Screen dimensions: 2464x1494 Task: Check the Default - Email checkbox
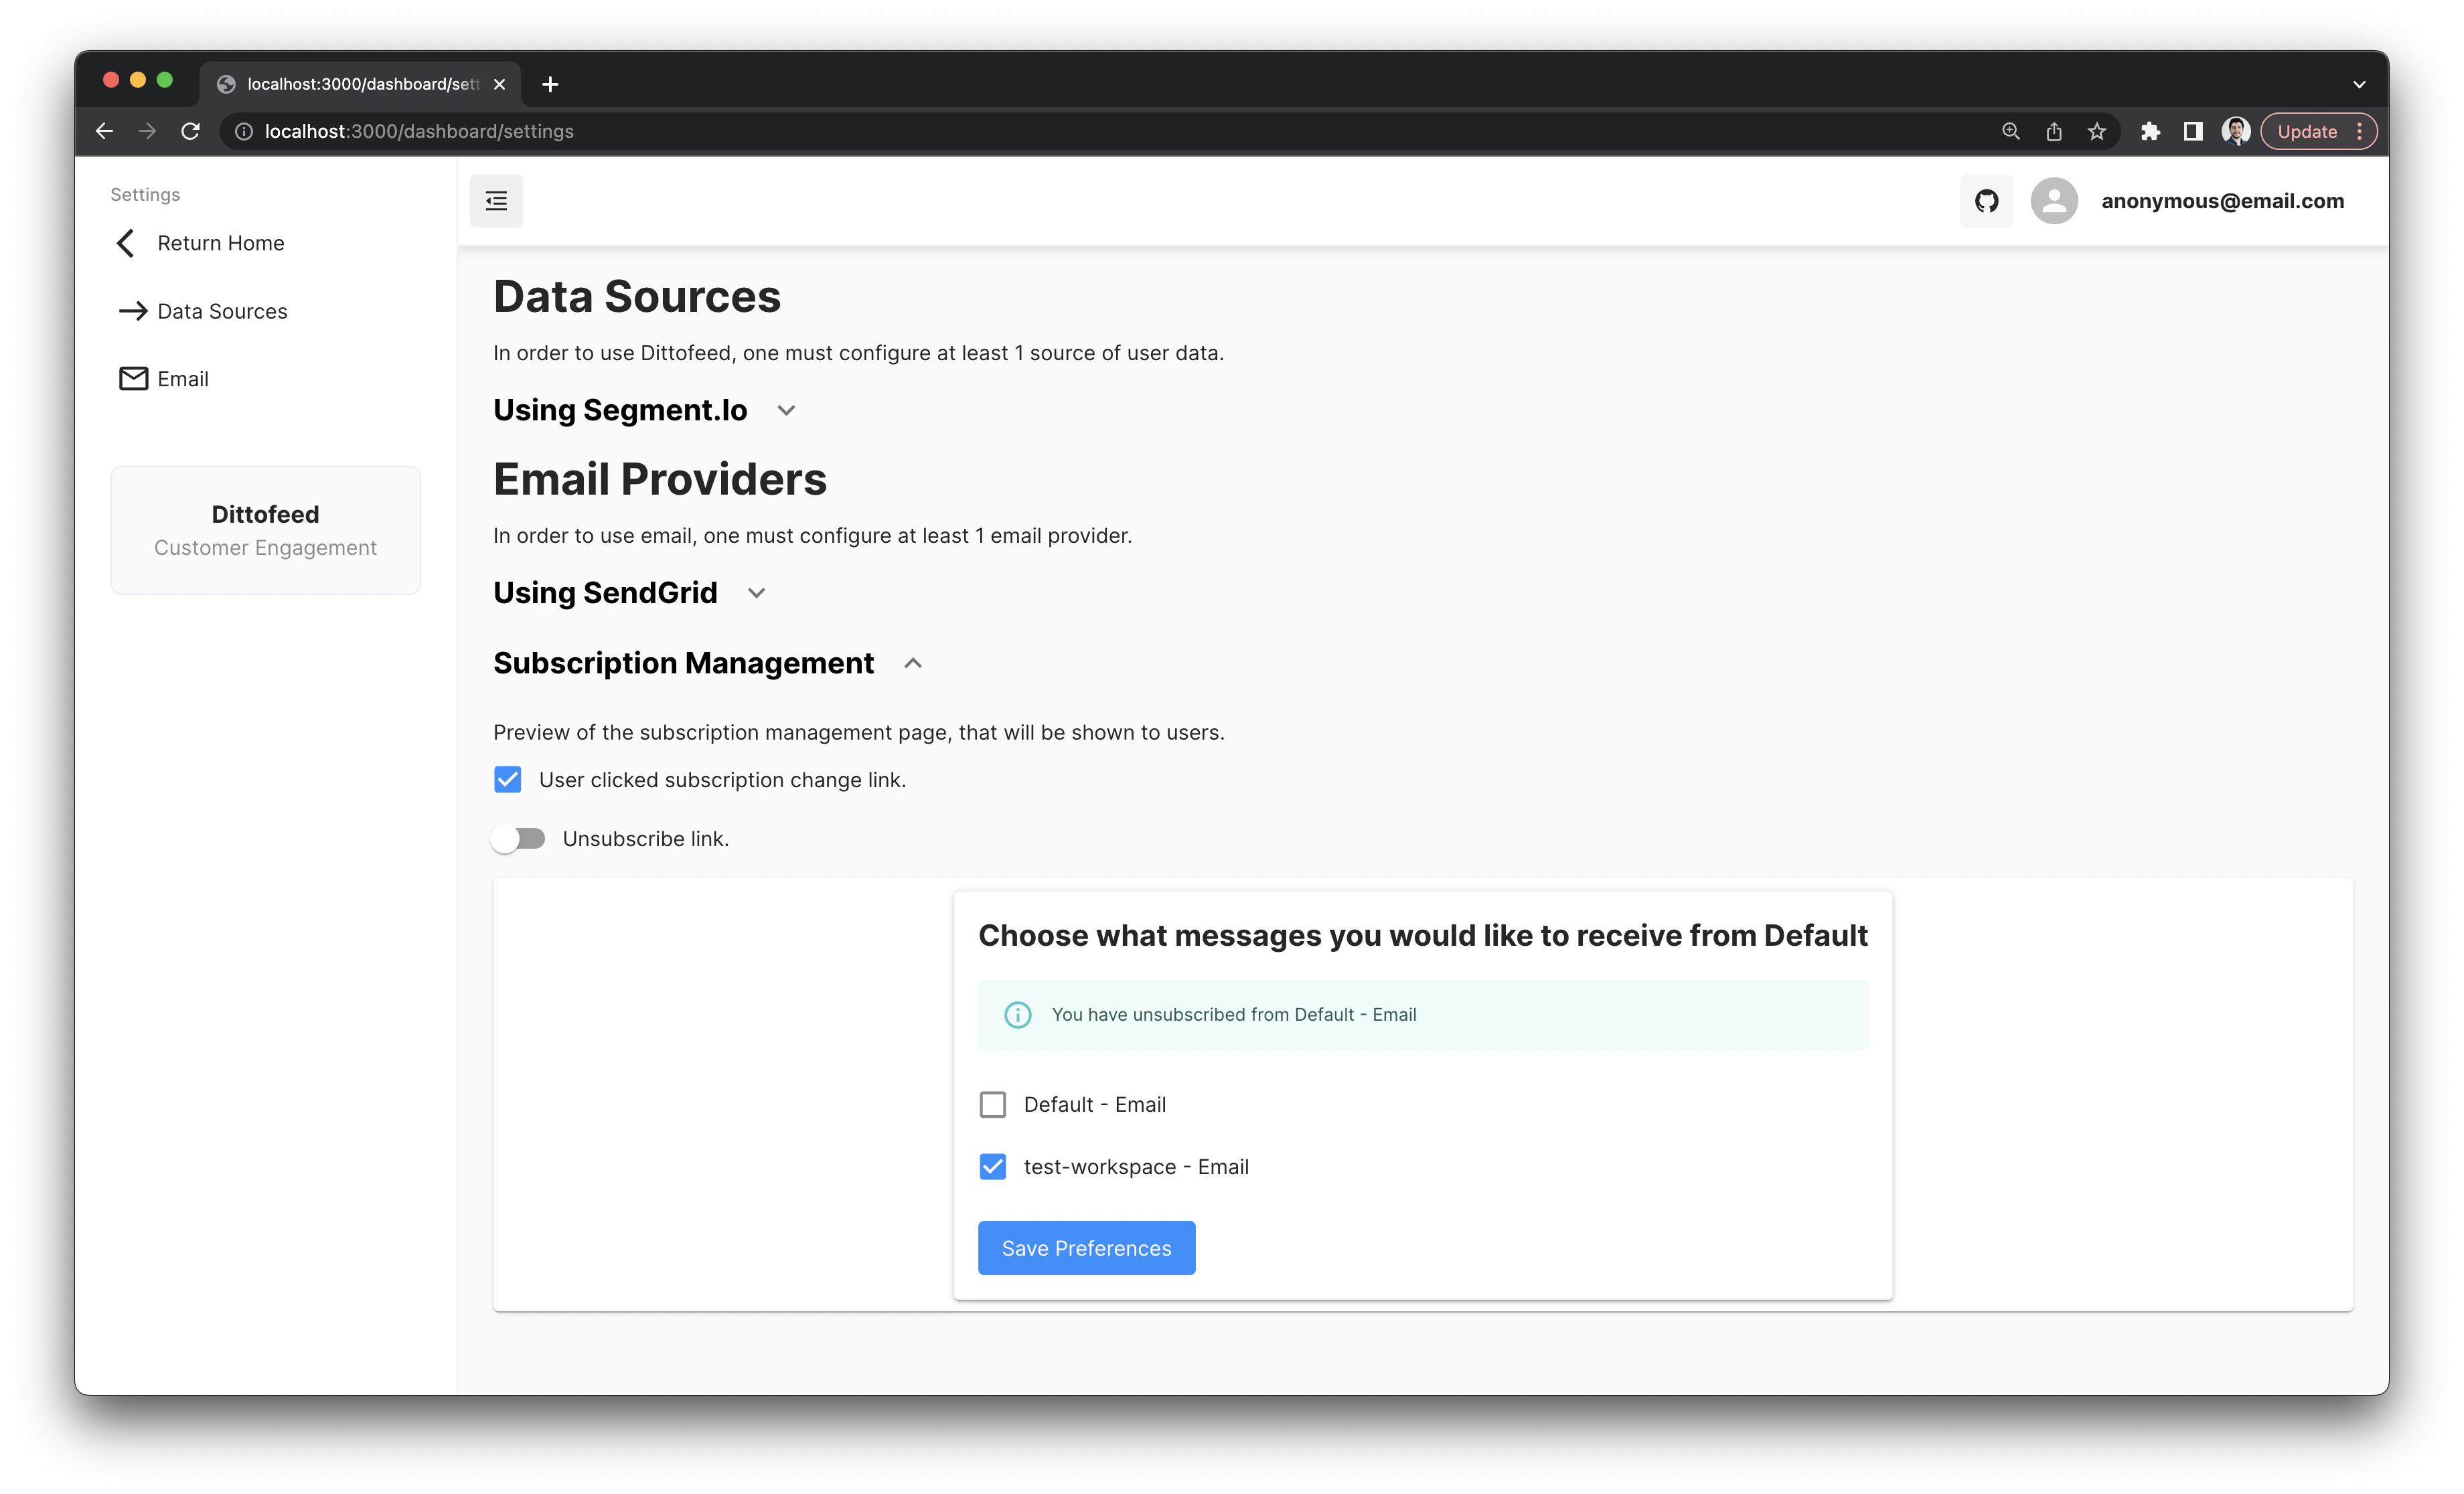(992, 1104)
